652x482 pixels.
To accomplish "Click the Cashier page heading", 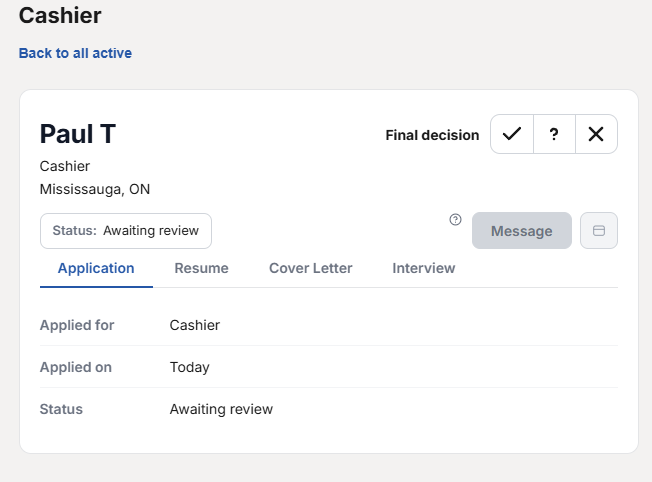I will point(60,15).
